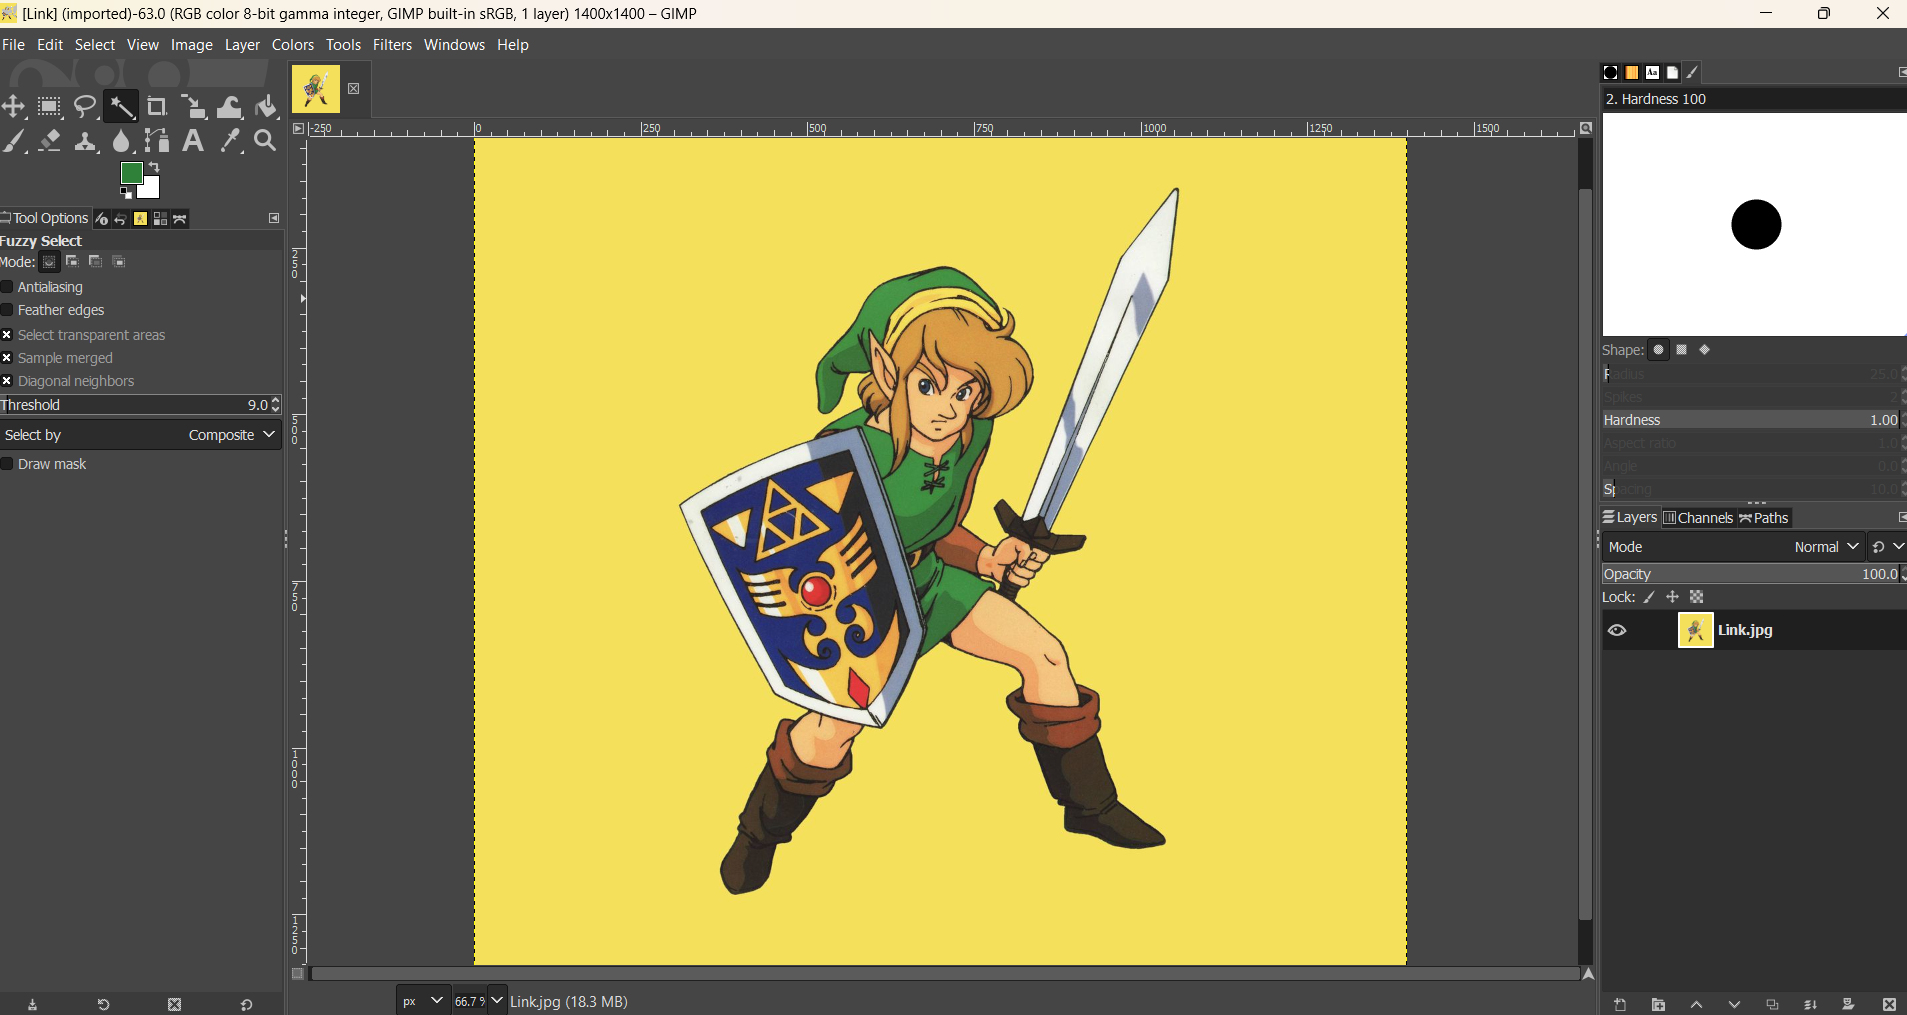Select the Text tool
Screen dimensions: 1907x1015
194,142
